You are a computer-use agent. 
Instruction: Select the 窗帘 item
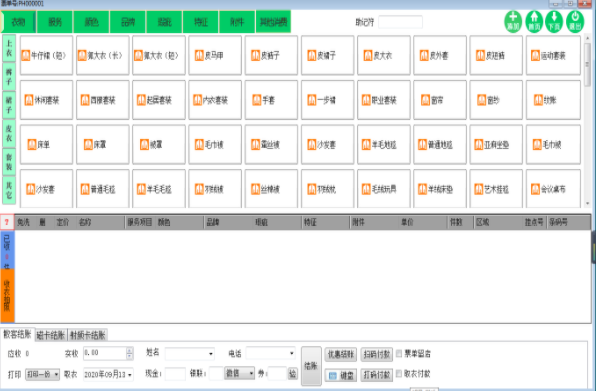tap(440, 100)
